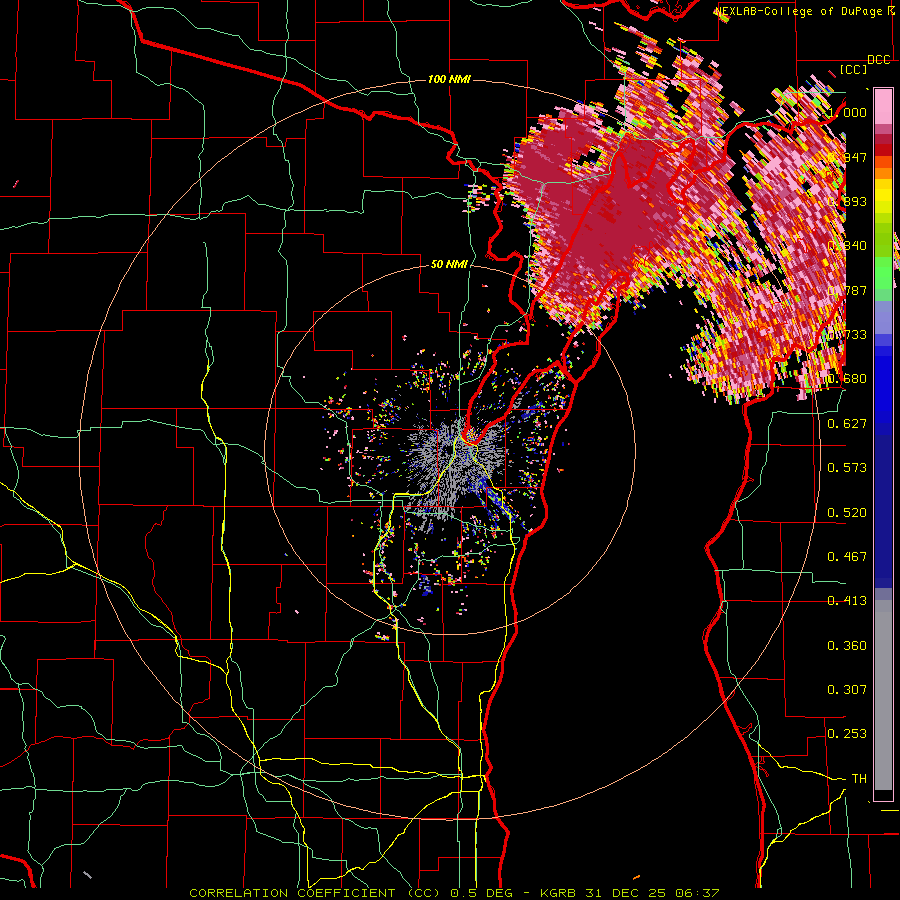Click the 0.840 scale value
The height and width of the screenshot is (900, 900).
point(847,246)
